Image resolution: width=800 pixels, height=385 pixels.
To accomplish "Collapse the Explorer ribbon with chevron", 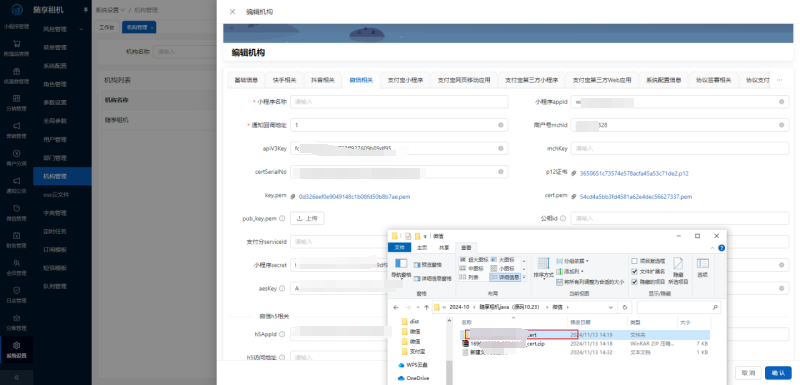I will (x=713, y=247).
